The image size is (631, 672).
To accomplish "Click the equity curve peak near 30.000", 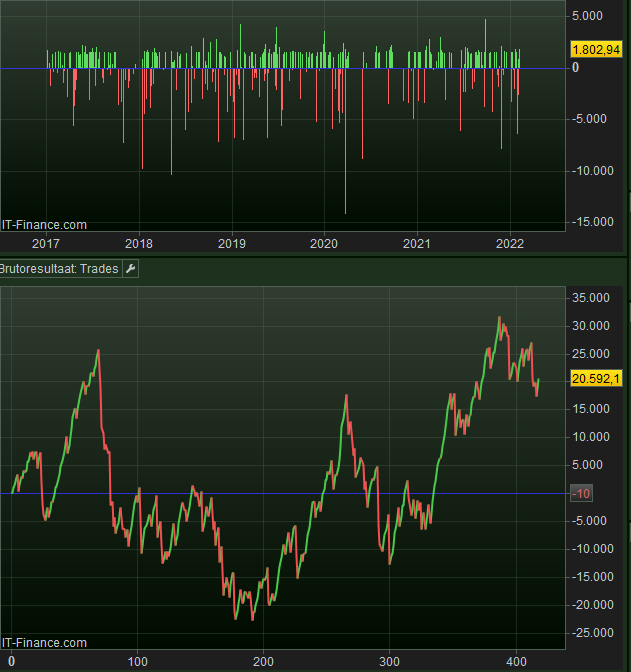I will point(499,318).
